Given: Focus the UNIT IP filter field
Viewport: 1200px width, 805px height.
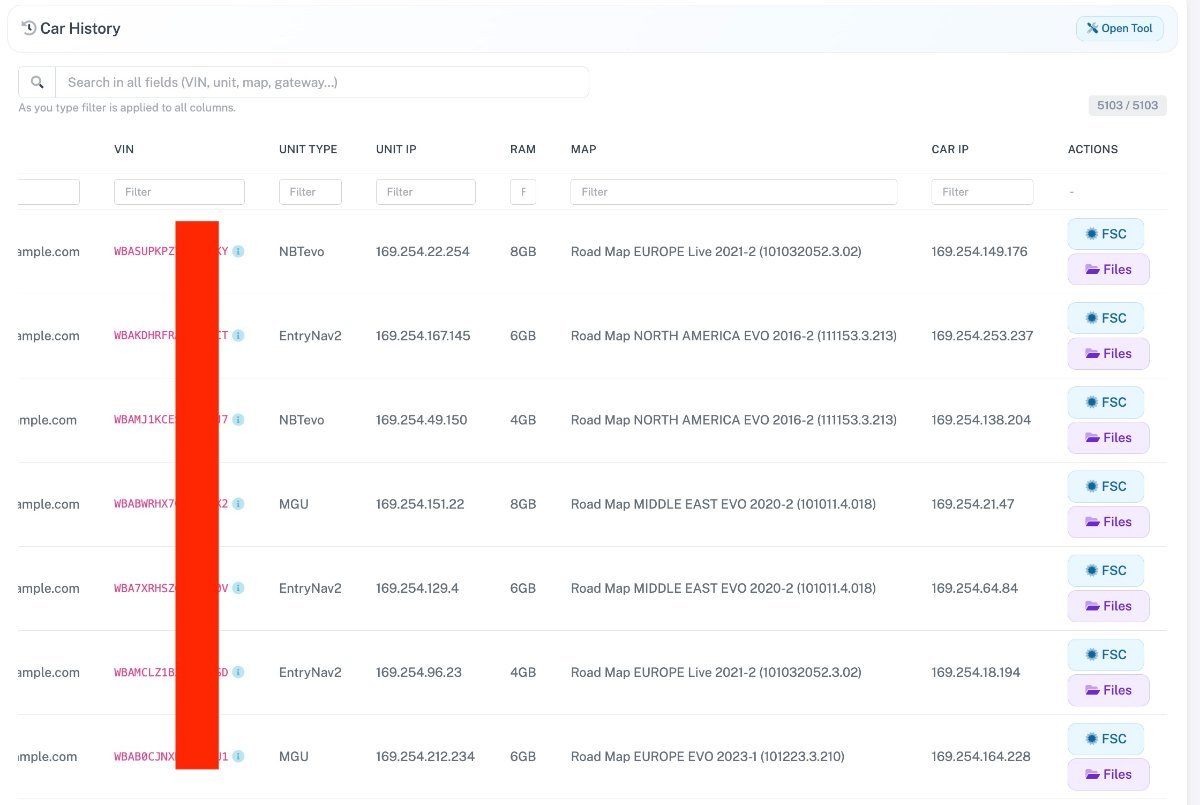Looking at the screenshot, I should [425, 192].
